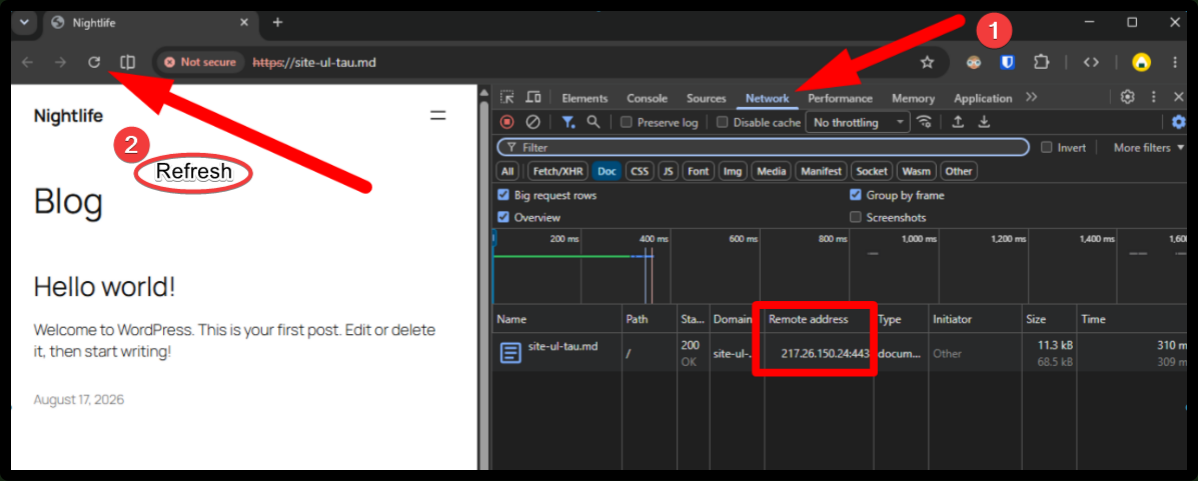The height and width of the screenshot is (481, 1198).
Task: Export HAR file with download arrow
Action: [x=985, y=122]
